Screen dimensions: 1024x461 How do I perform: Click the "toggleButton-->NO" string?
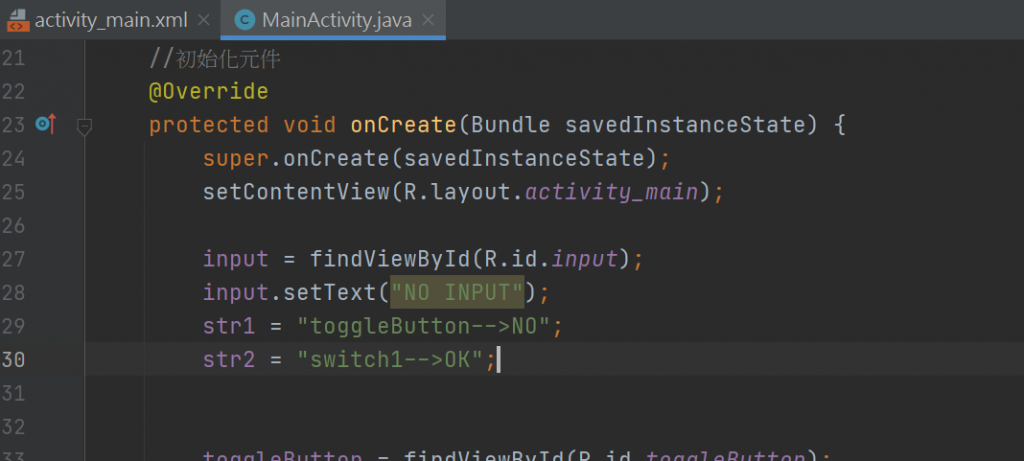coord(423,326)
